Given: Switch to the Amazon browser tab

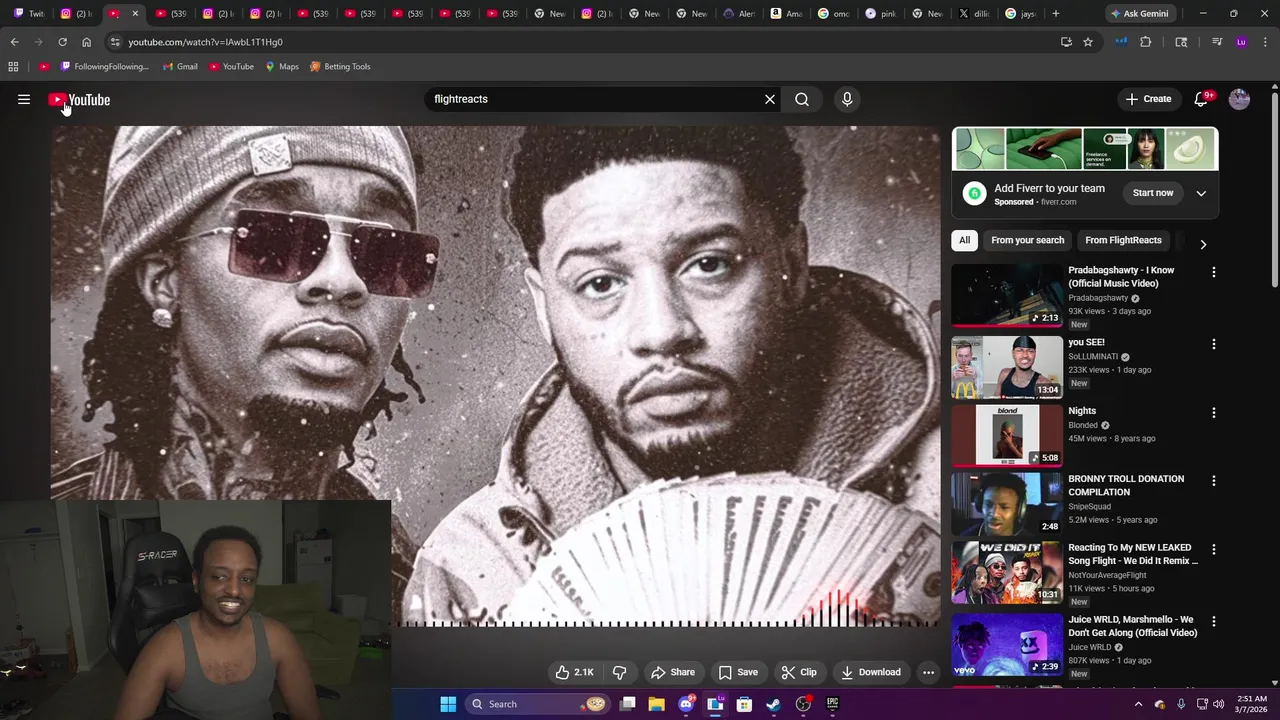Looking at the screenshot, I should 787,13.
